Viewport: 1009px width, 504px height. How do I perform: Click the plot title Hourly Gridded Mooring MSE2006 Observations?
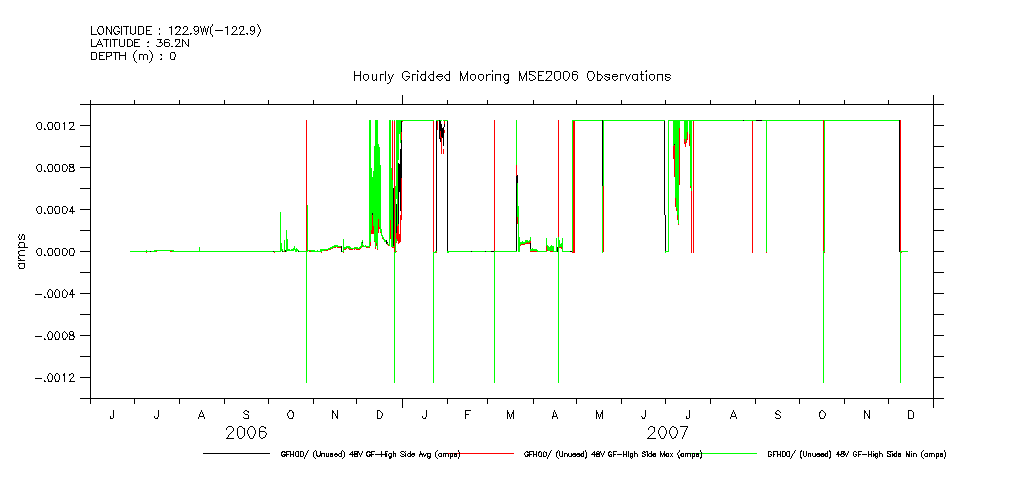pyautogui.click(x=511, y=77)
